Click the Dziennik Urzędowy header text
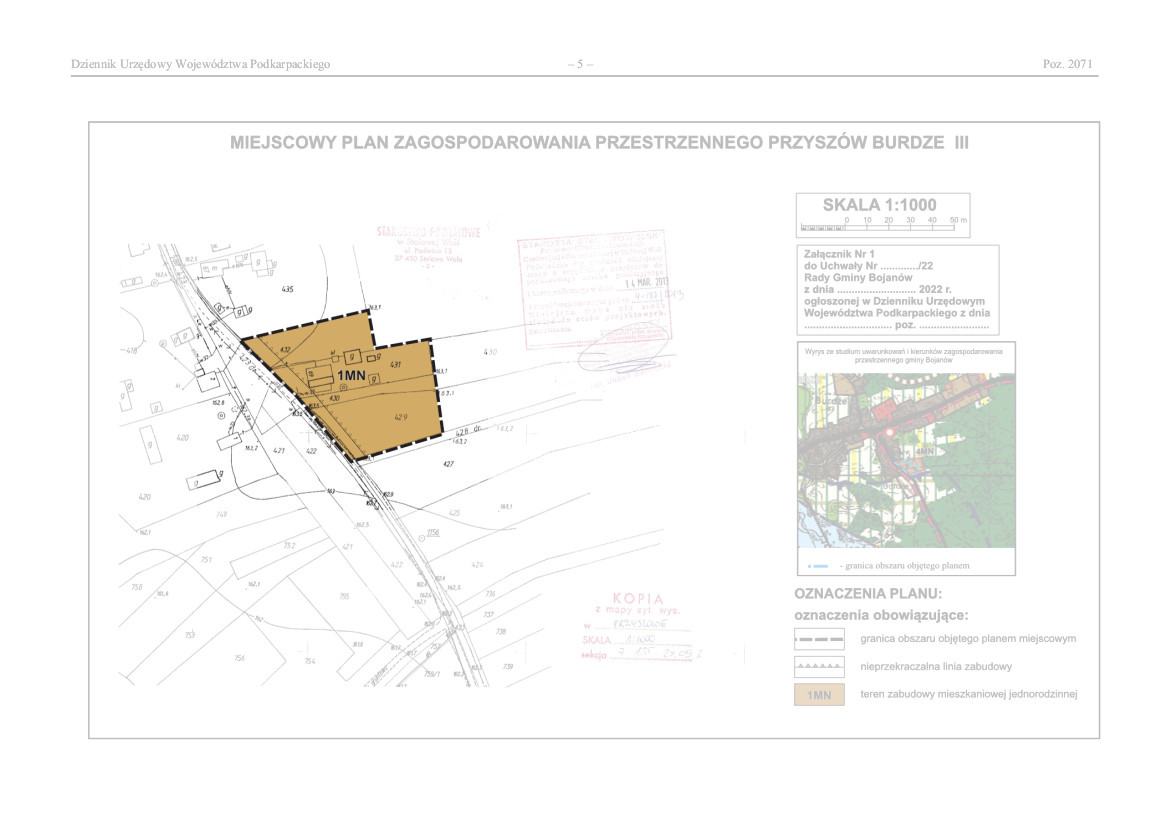The image size is (1169, 826). (200, 64)
